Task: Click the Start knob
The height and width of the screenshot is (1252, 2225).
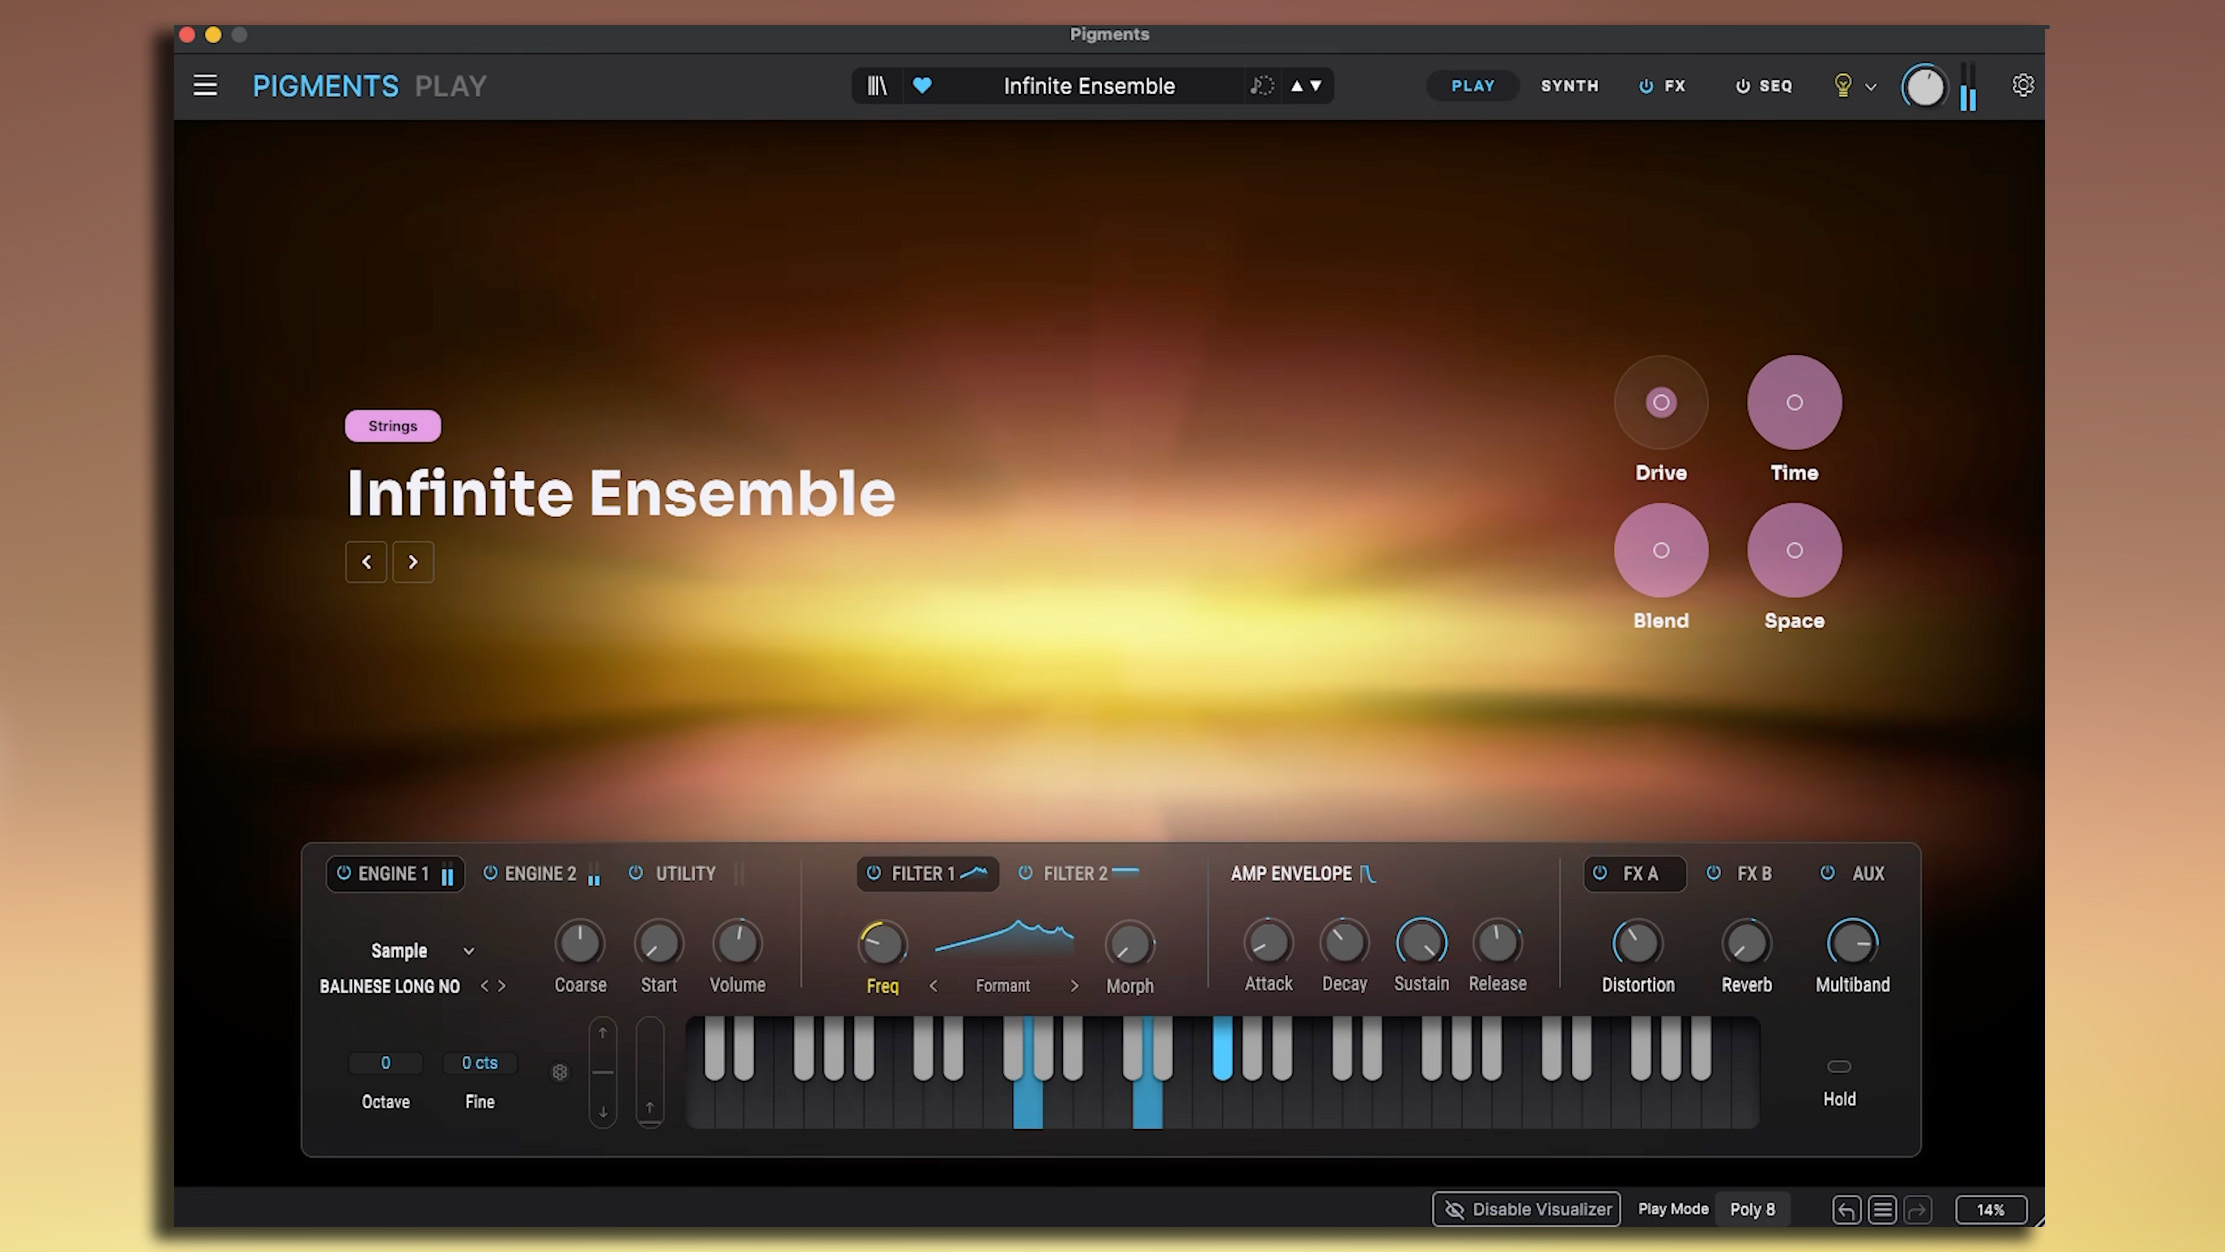Action: point(658,943)
